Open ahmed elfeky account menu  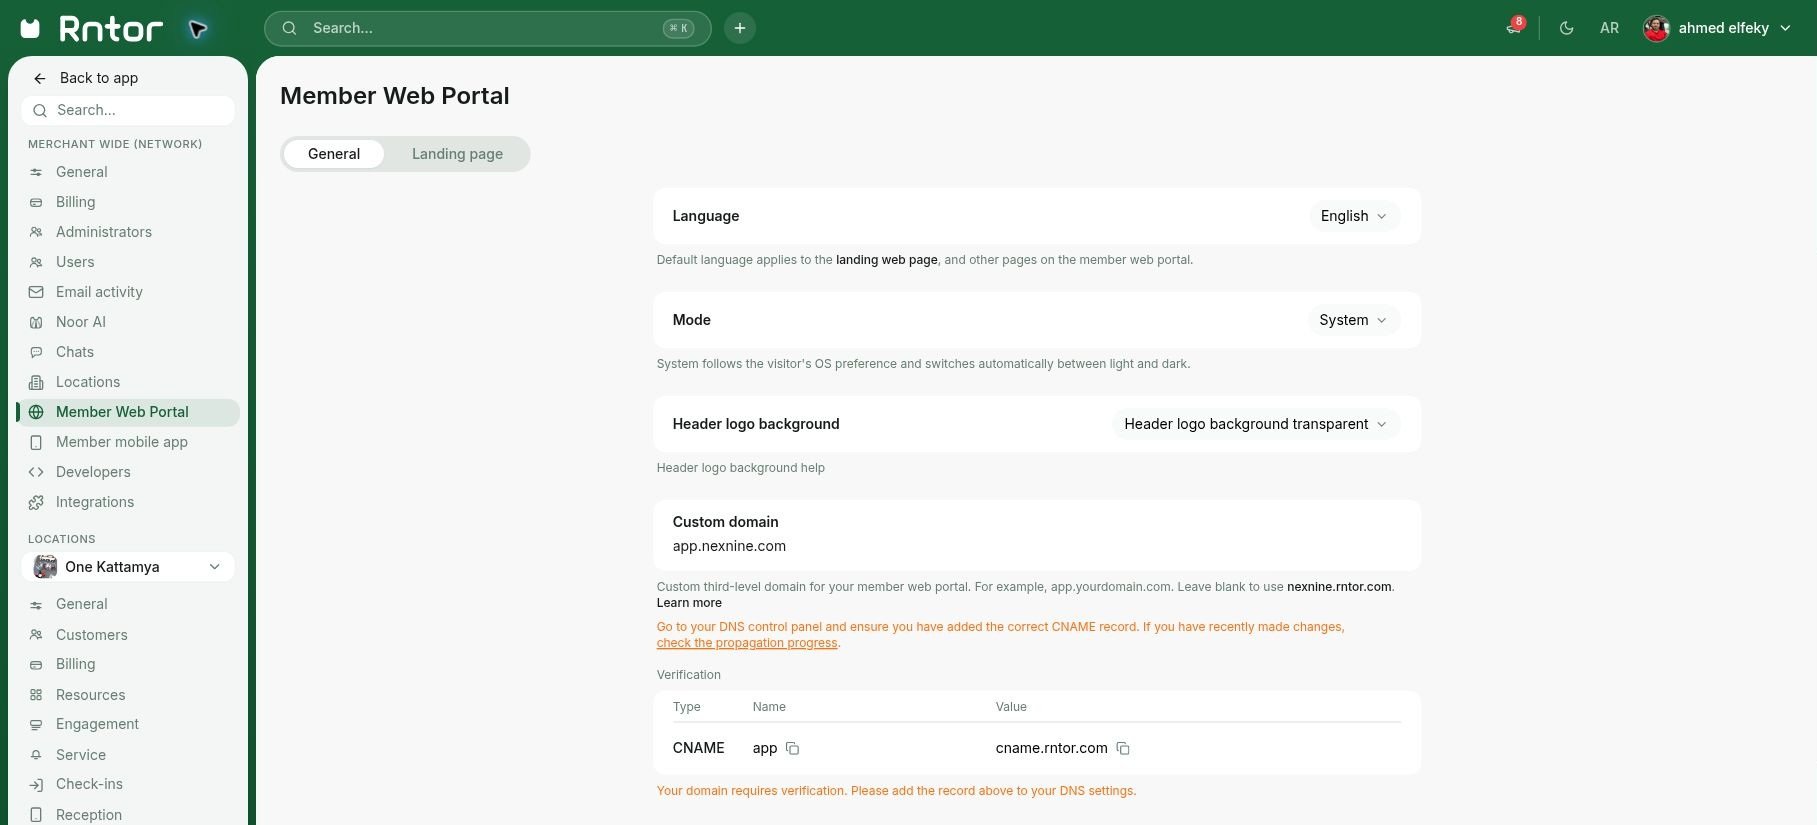point(1718,28)
